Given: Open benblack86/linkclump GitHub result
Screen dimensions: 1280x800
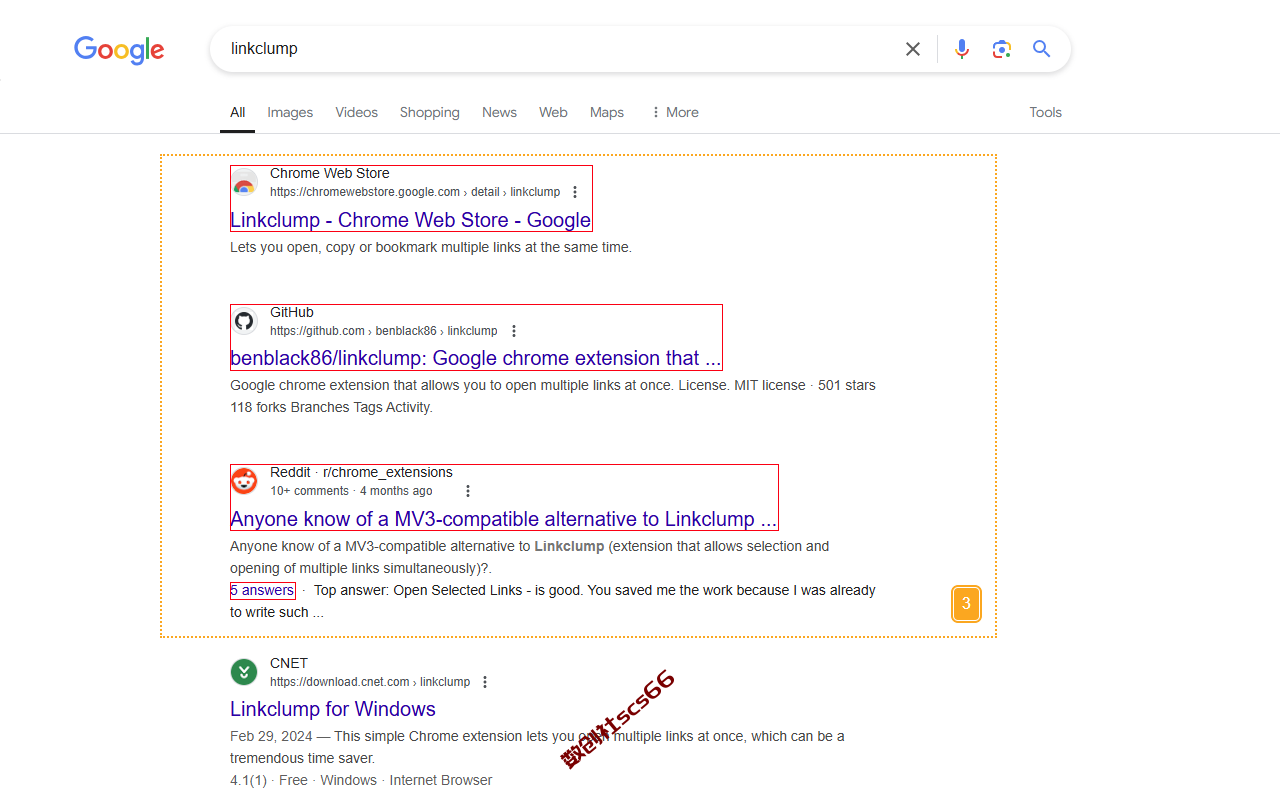Looking at the screenshot, I should [475, 358].
